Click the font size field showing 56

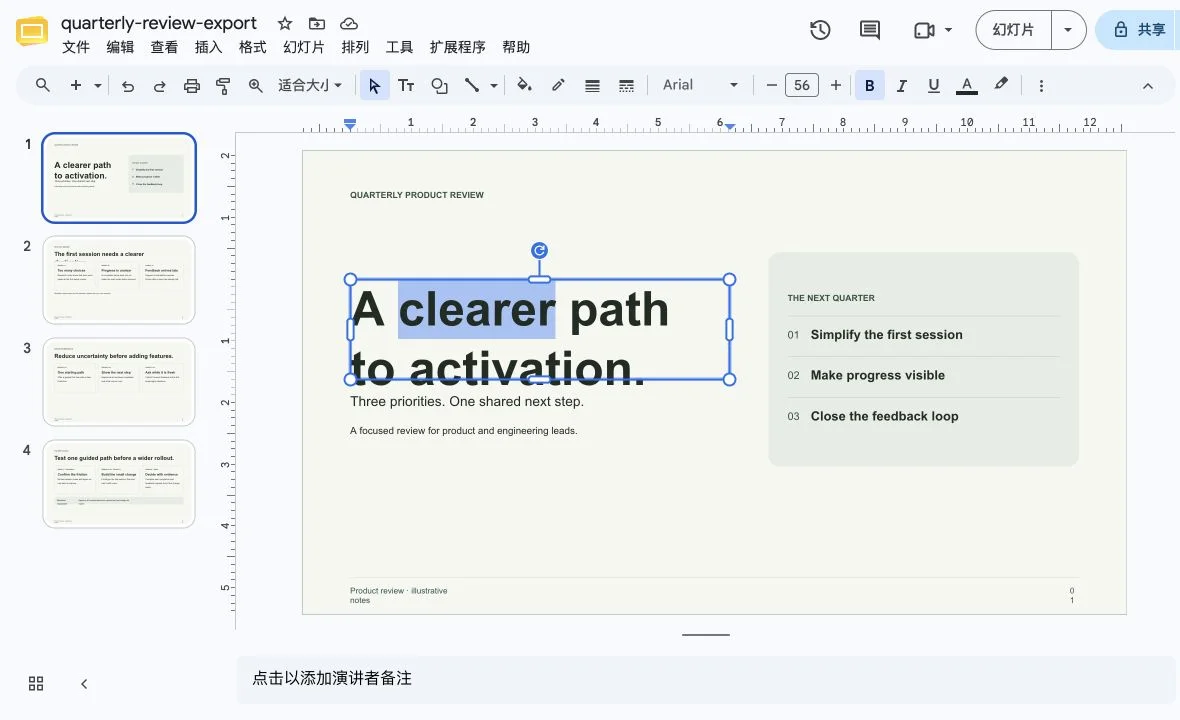[801, 86]
